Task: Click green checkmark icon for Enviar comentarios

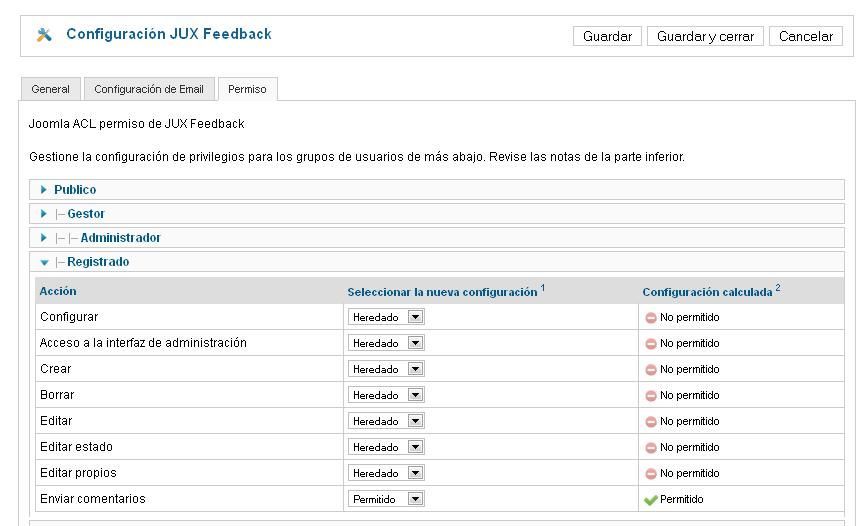Action: point(651,500)
